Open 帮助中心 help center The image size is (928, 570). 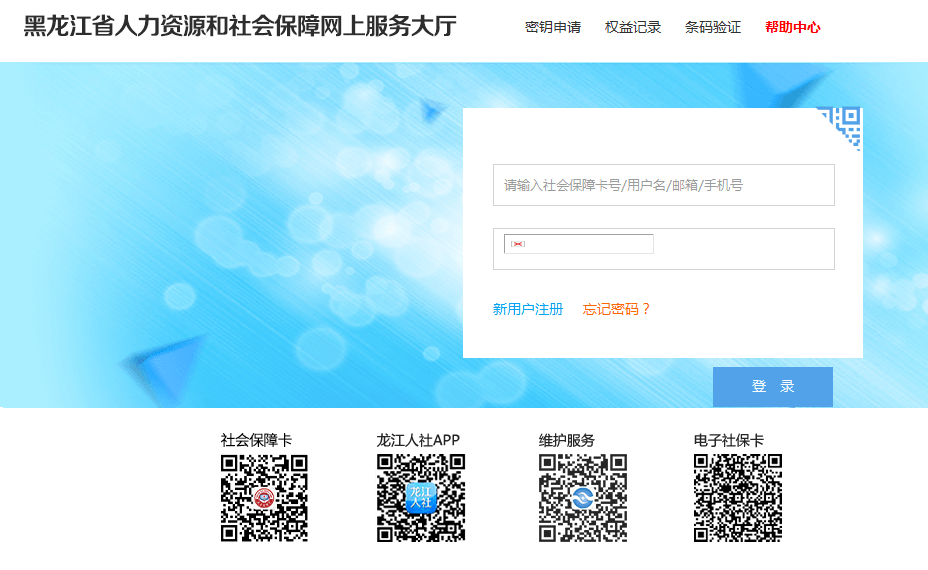pyautogui.click(x=792, y=27)
